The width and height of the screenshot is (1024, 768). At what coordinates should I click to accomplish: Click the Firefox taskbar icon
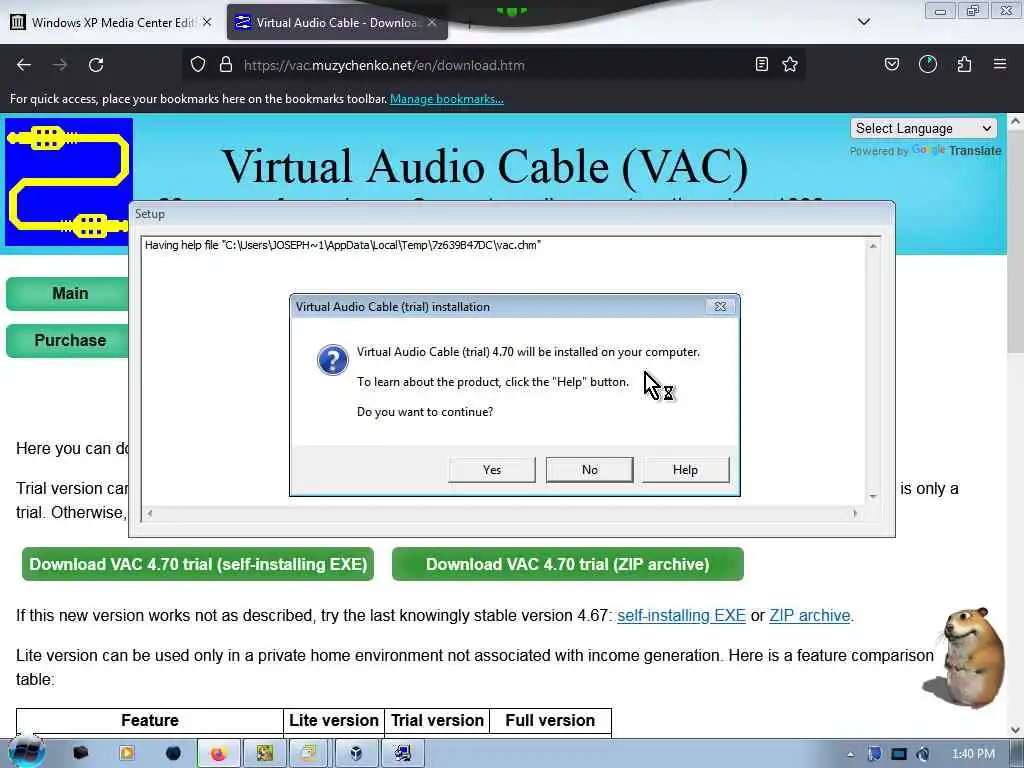point(218,754)
